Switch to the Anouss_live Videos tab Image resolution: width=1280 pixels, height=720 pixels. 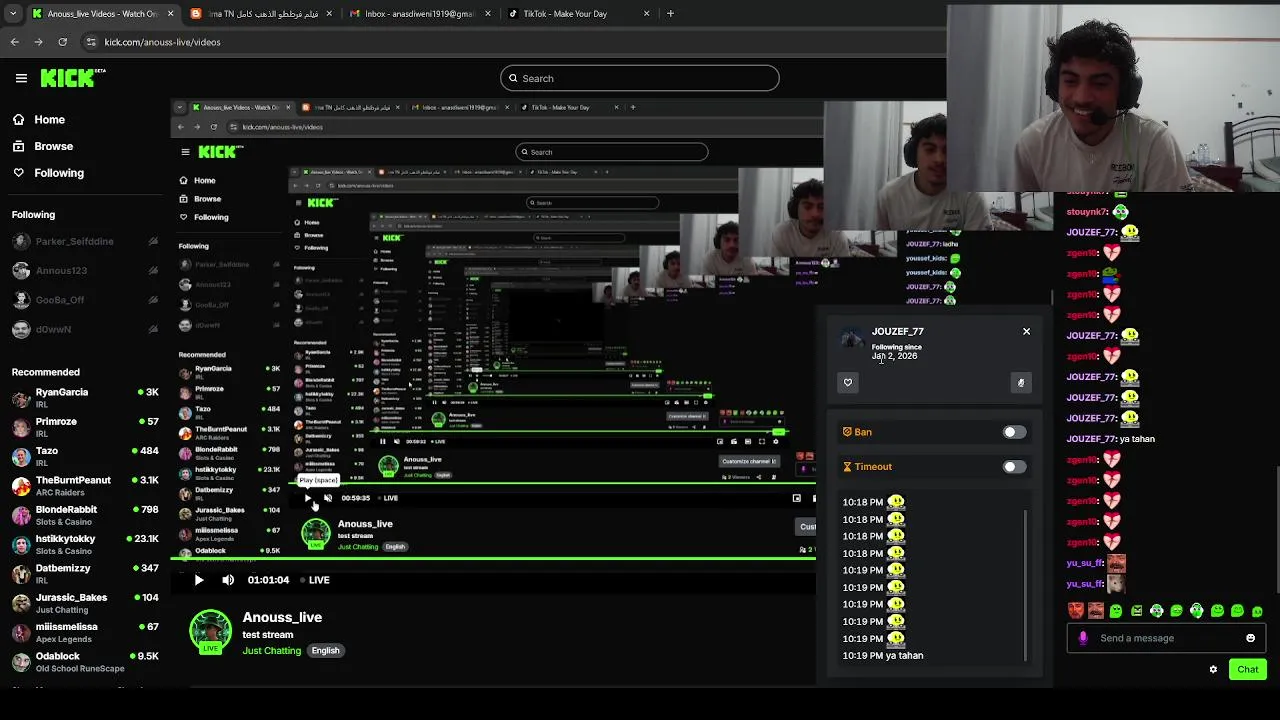pos(100,14)
